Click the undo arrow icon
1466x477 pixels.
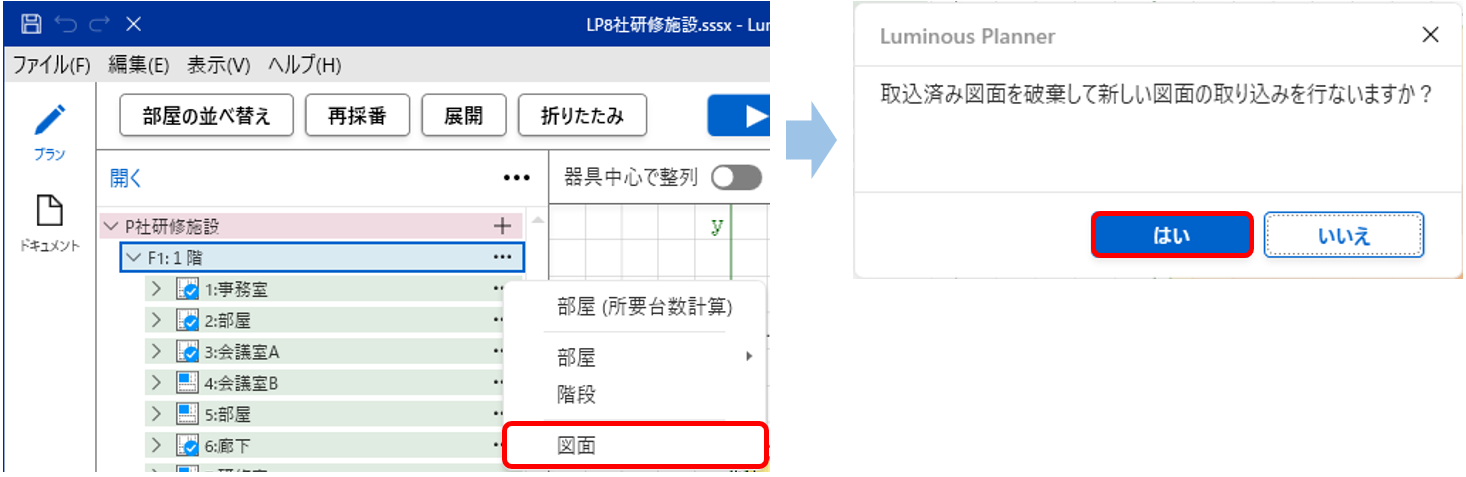(65, 24)
